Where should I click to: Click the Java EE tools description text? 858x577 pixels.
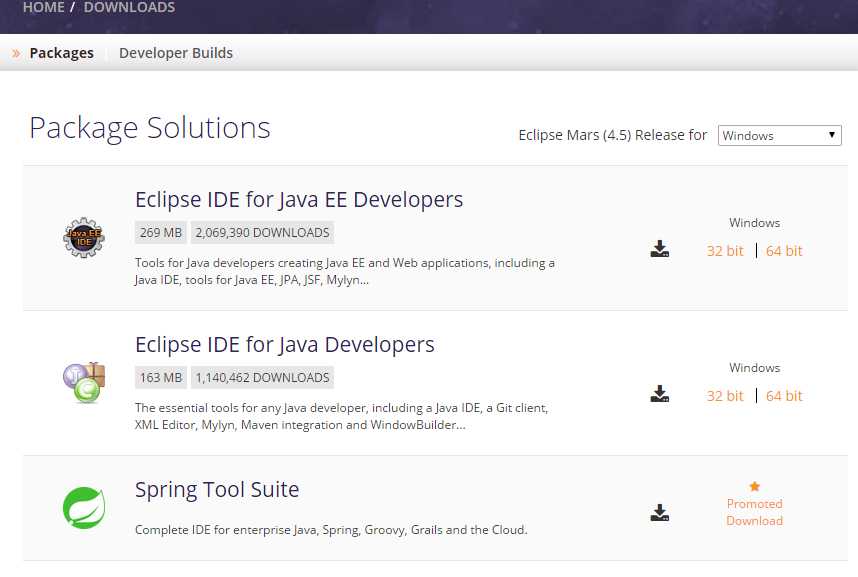click(345, 272)
